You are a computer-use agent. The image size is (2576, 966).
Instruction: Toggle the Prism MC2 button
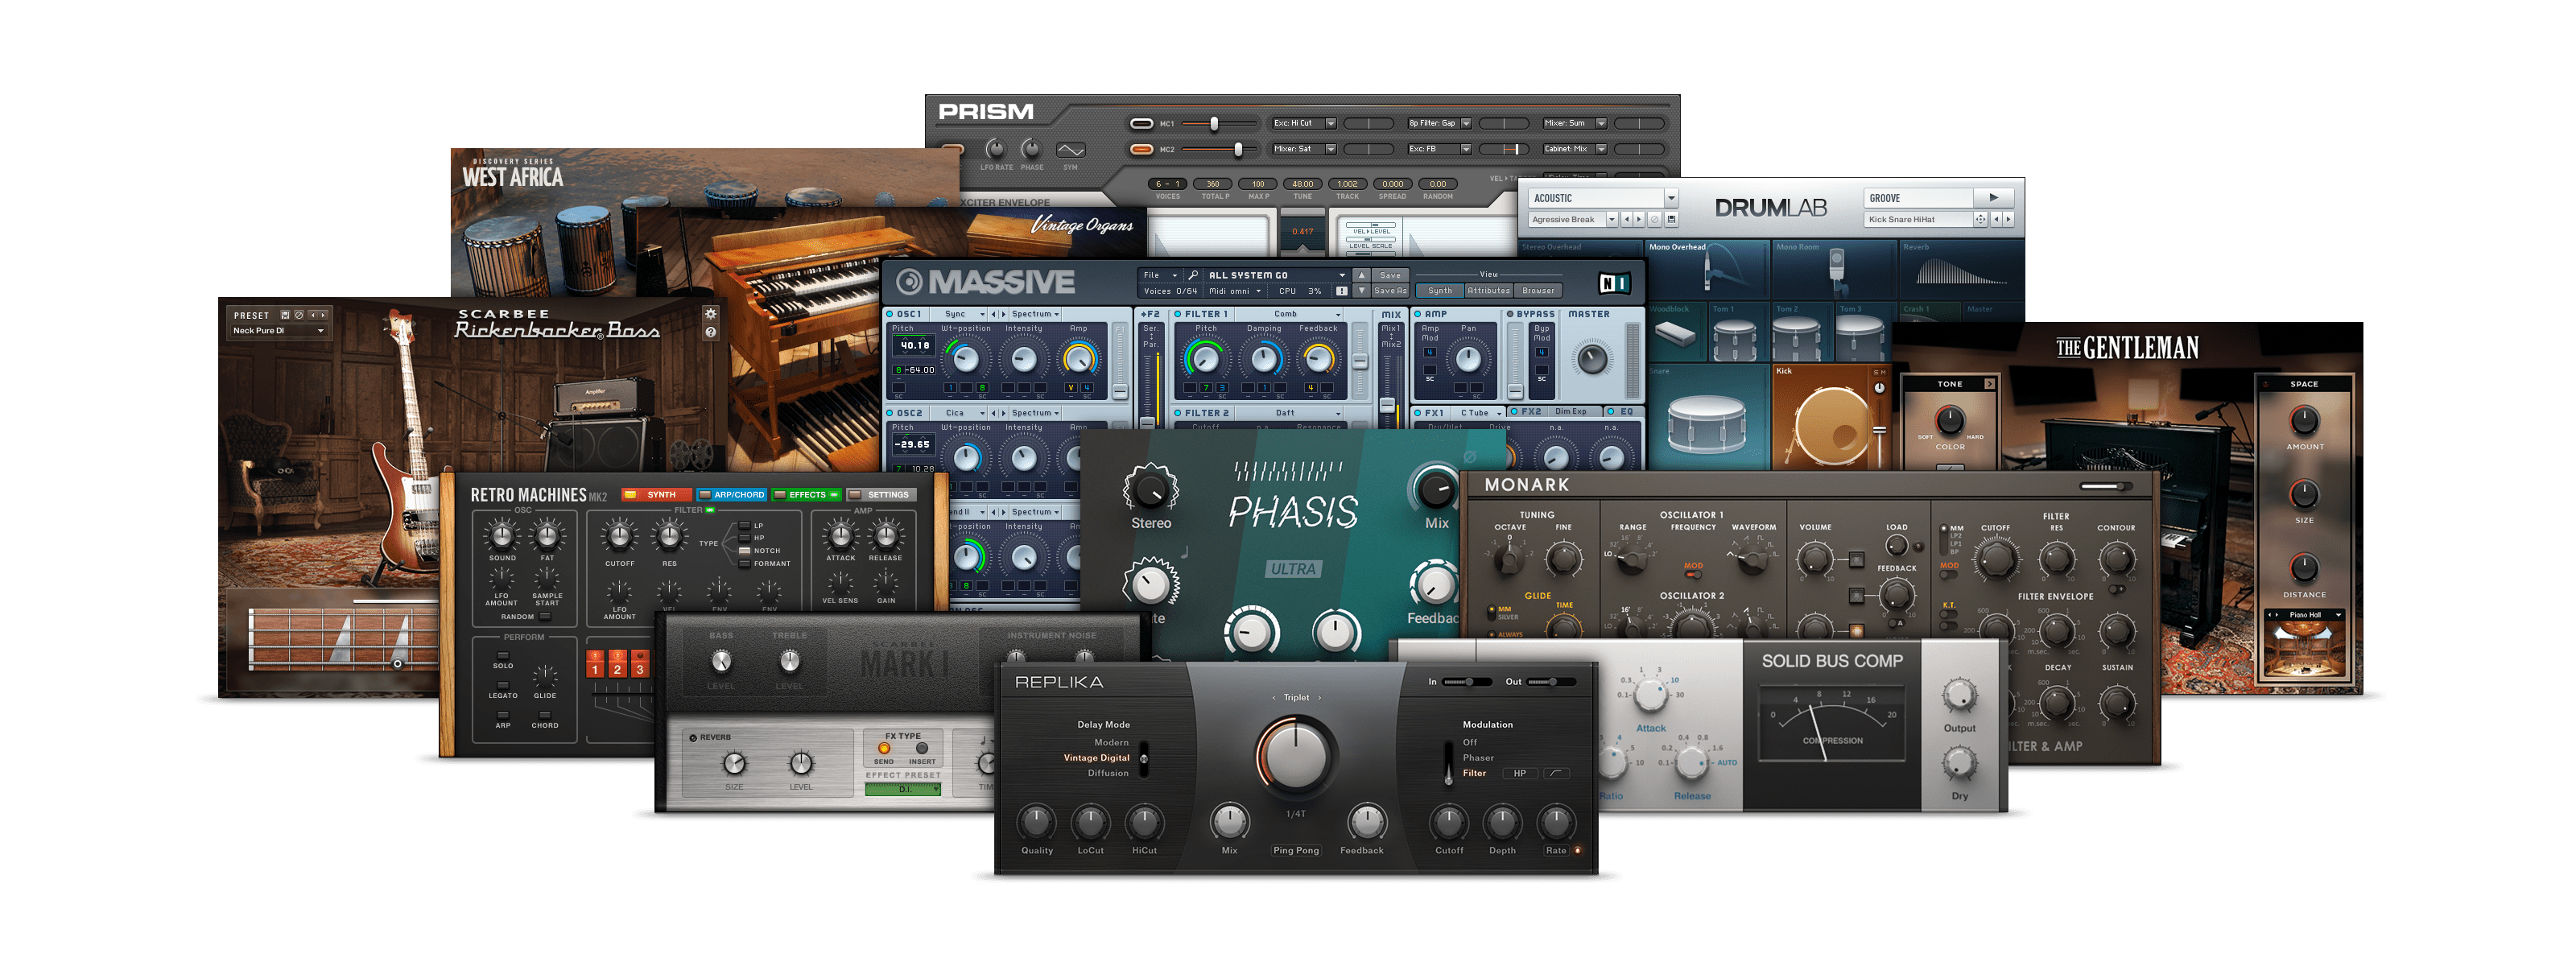pos(1141,149)
